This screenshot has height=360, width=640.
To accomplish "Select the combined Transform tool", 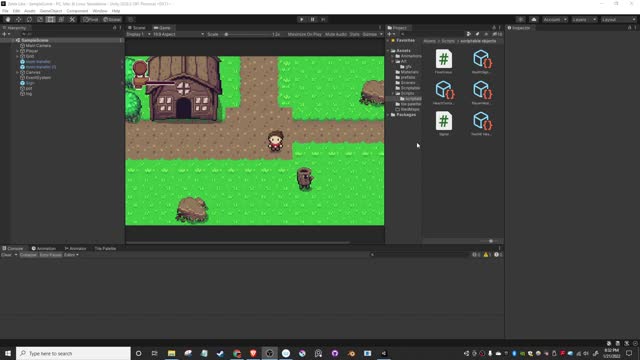I will (61, 20).
